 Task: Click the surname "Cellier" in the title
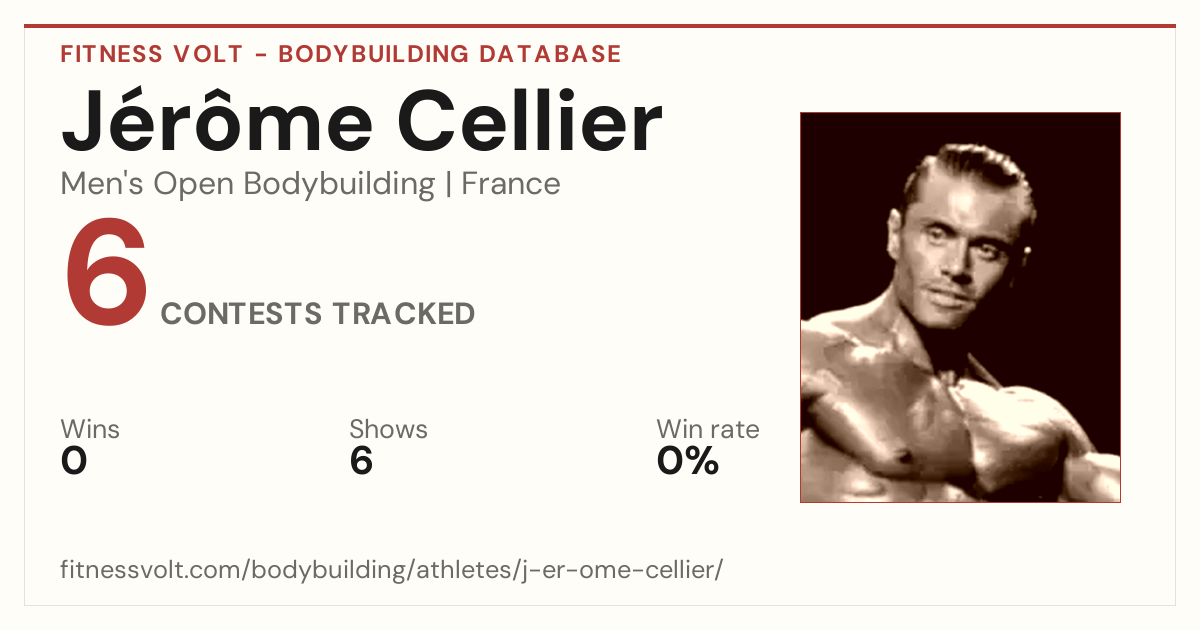coord(531,122)
